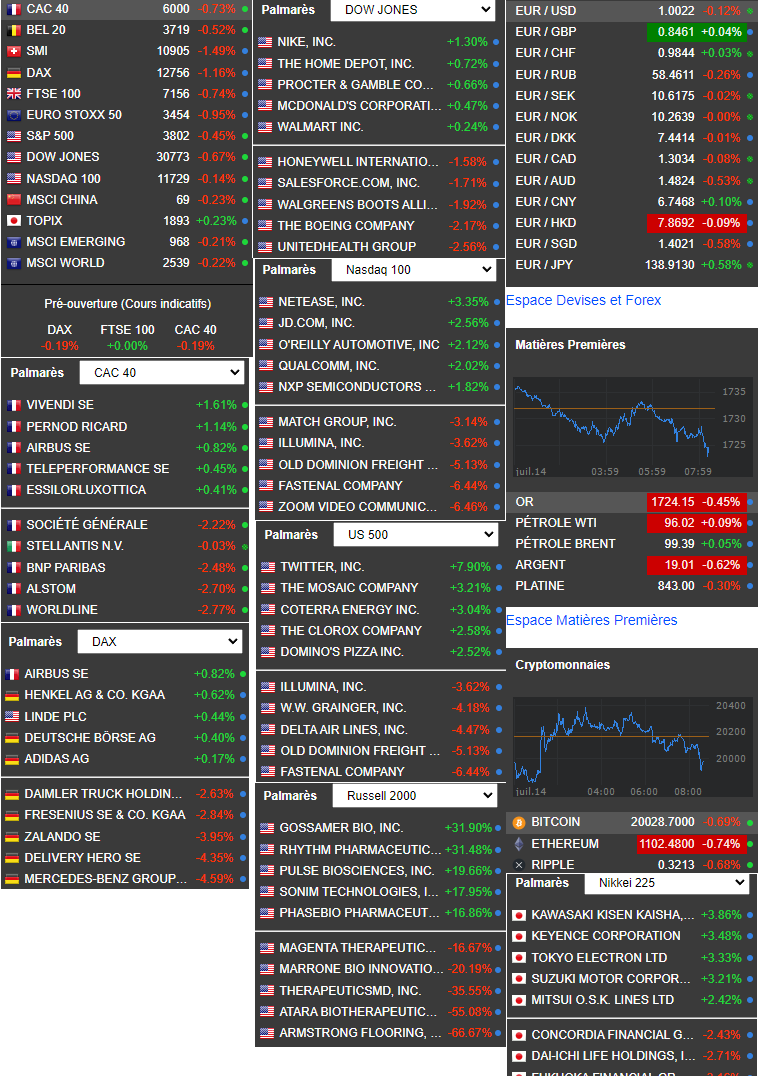Click the US flag icon beside LINDE PLC
The width and height of the screenshot is (762, 1076).
tap(12, 716)
